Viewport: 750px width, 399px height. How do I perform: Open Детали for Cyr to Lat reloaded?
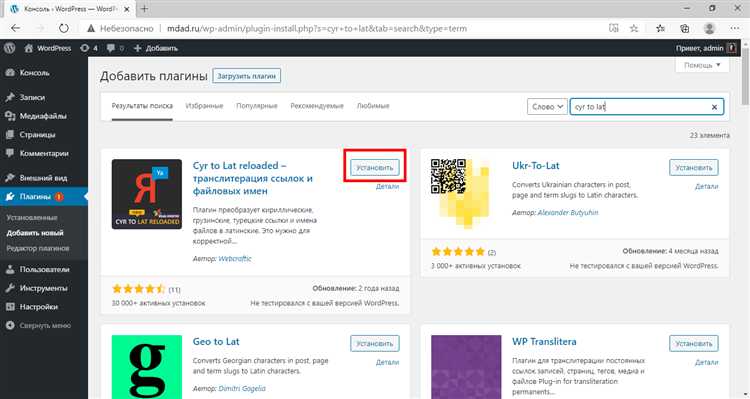coord(387,186)
